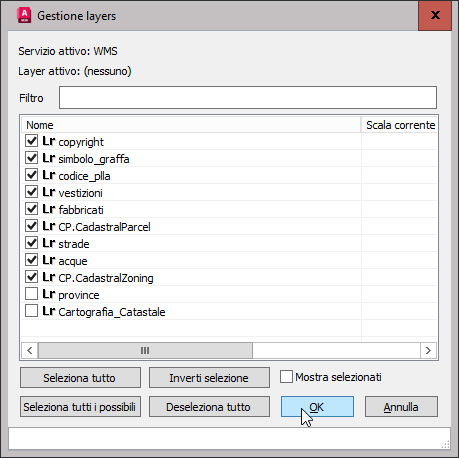Select the CP.CadastralZoning layer name
This screenshot has height=458, width=459.
[x=106, y=278]
